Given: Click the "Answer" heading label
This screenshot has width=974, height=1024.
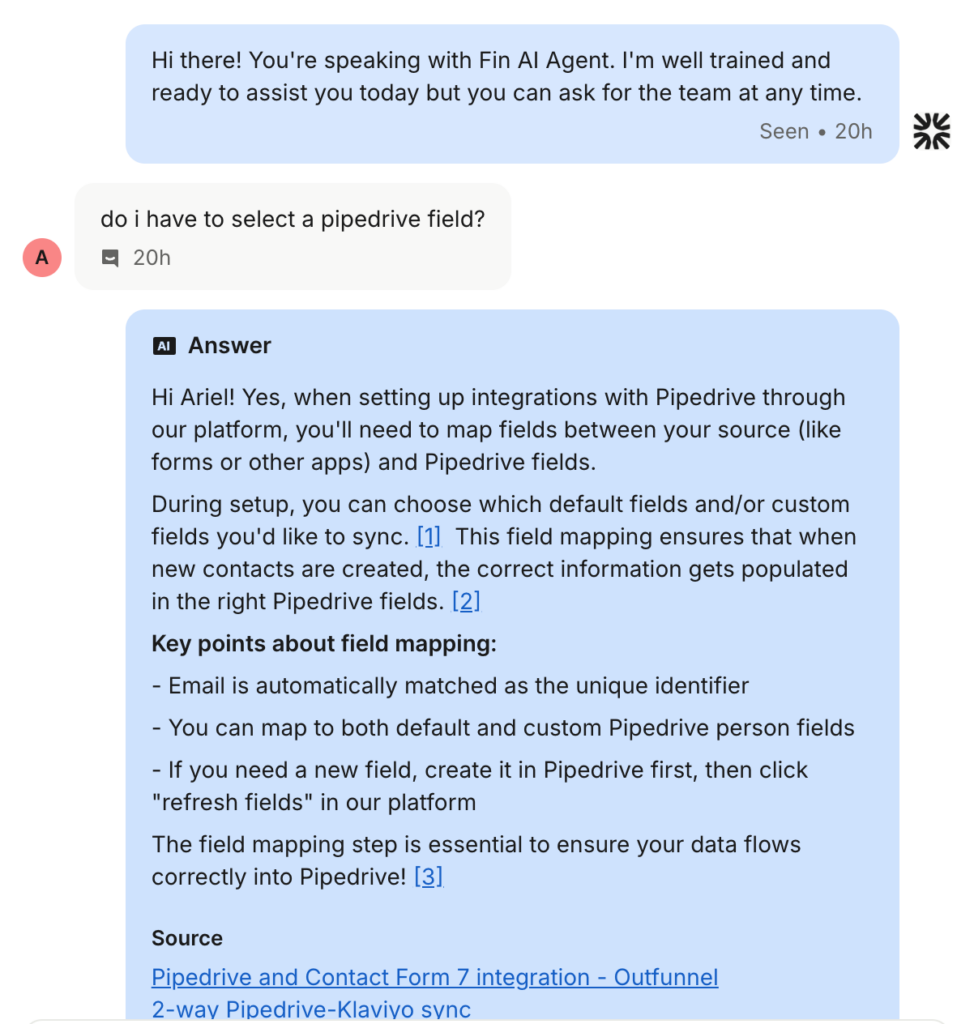Looking at the screenshot, I should [230, 346].
